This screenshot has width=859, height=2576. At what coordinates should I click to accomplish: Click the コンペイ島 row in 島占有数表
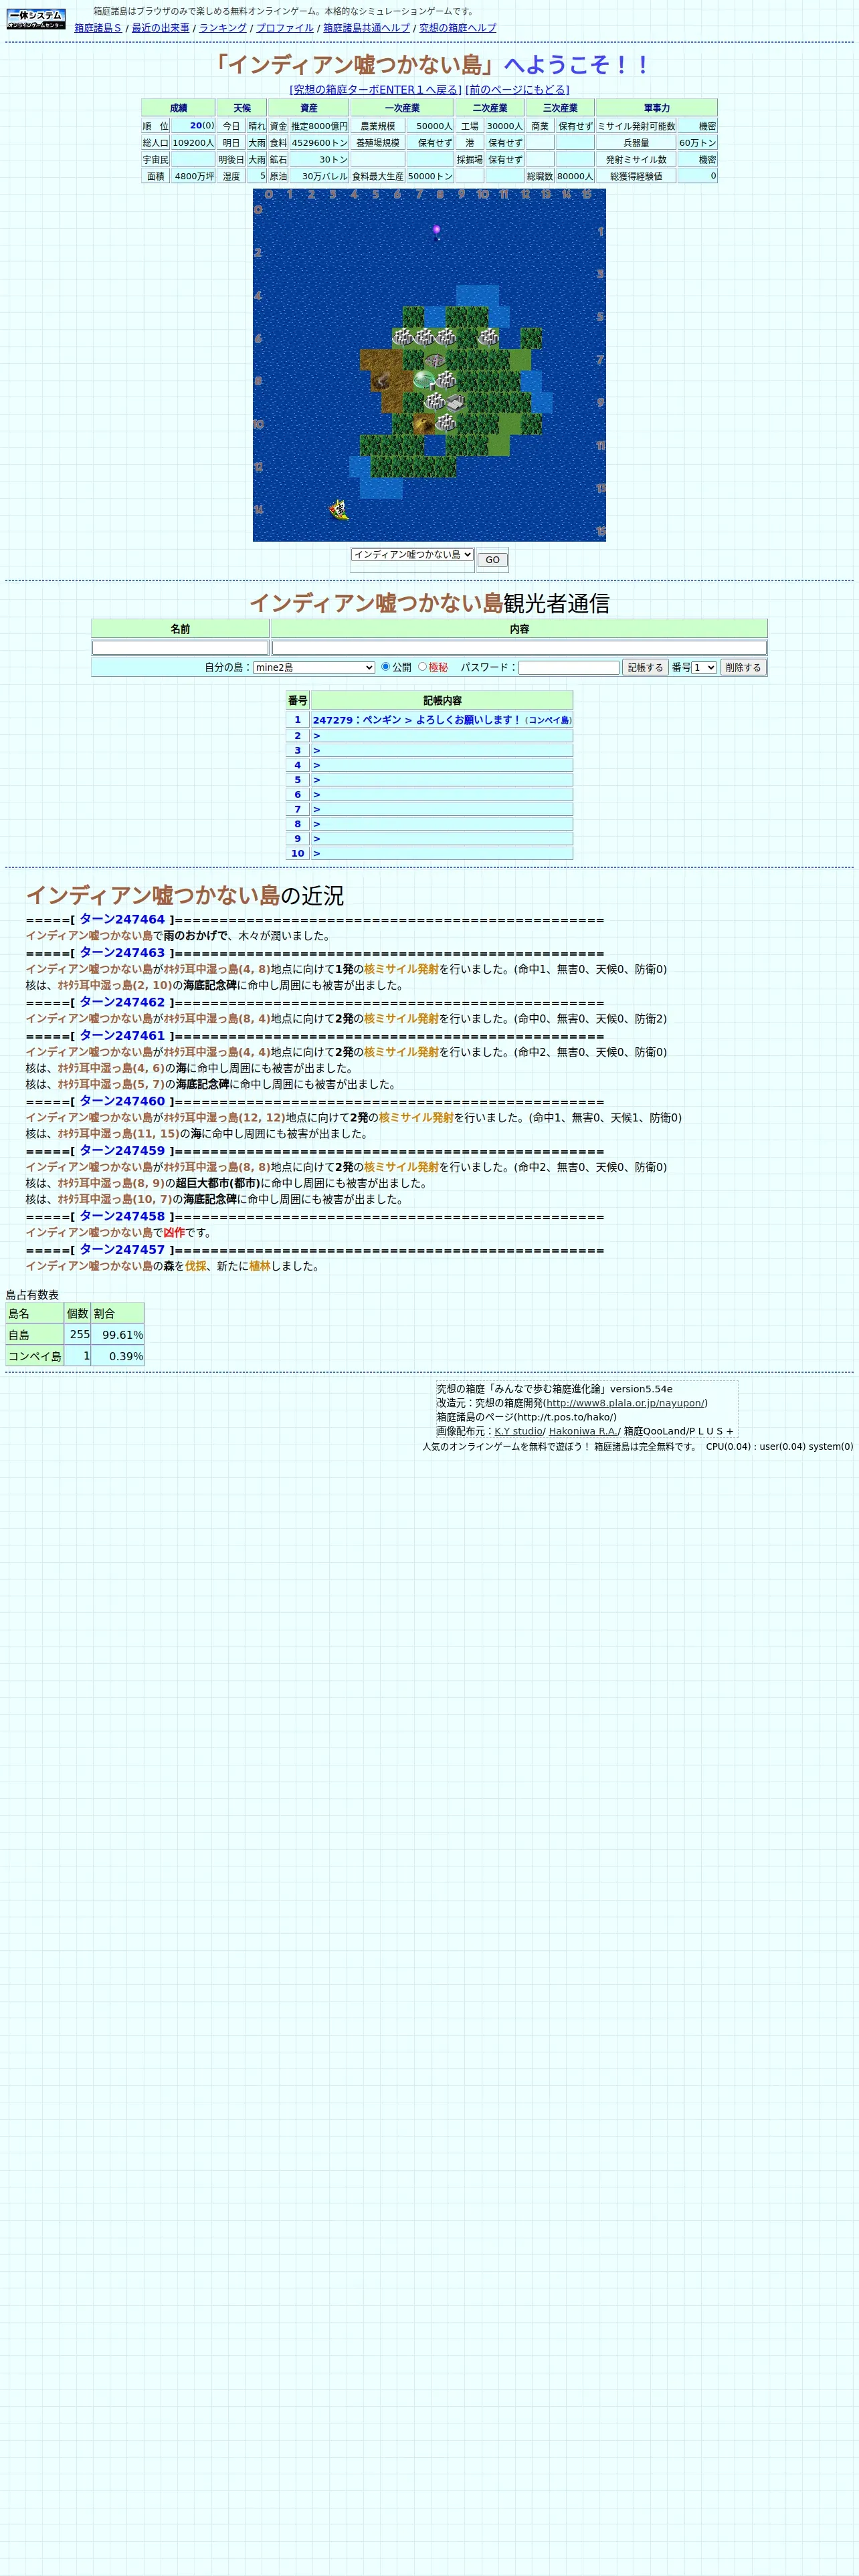[75, 1356]
